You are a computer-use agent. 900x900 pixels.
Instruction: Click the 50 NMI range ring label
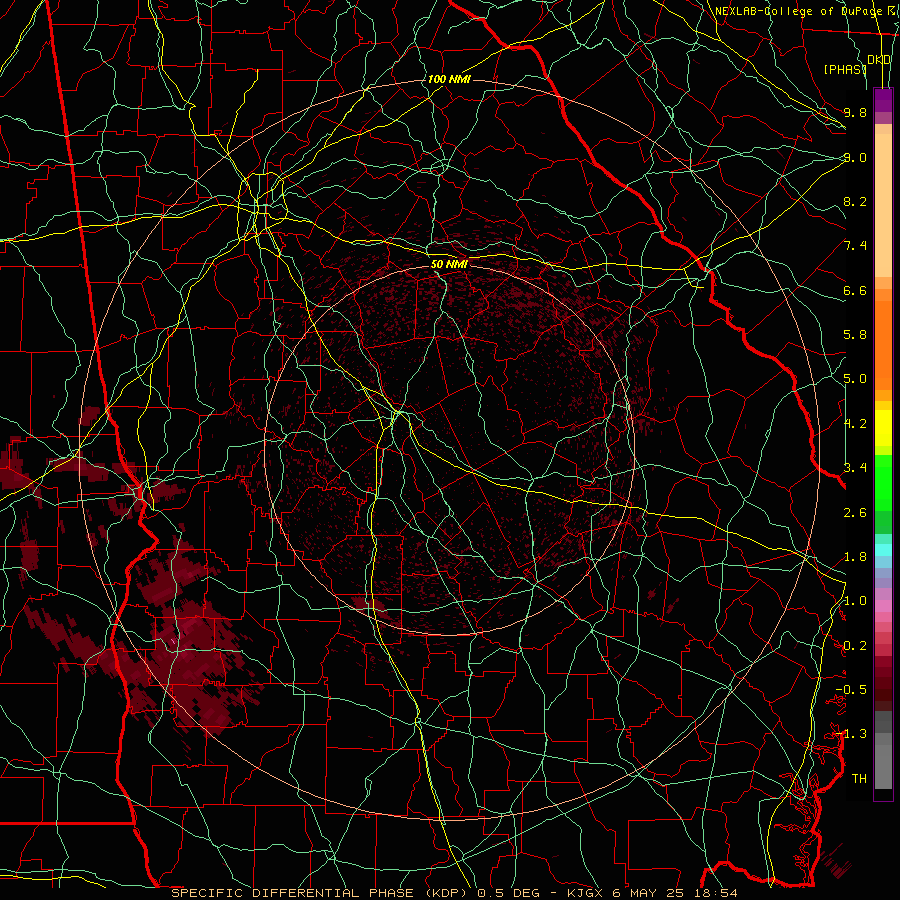tap(449, 263)
